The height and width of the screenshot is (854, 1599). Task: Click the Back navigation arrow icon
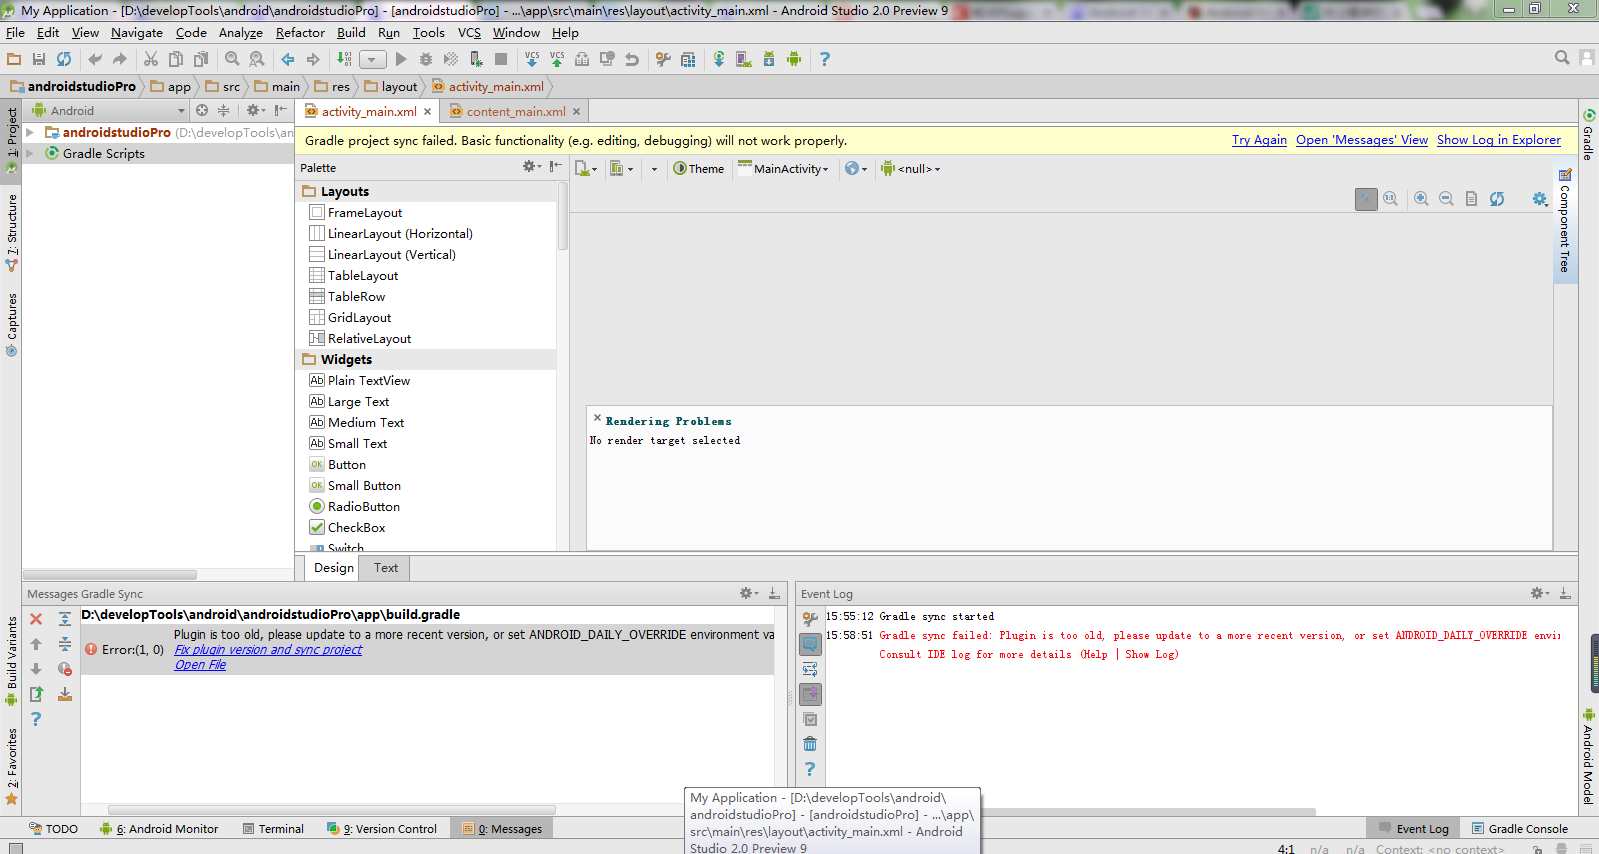pyautogui.click(x=288, y=59)
